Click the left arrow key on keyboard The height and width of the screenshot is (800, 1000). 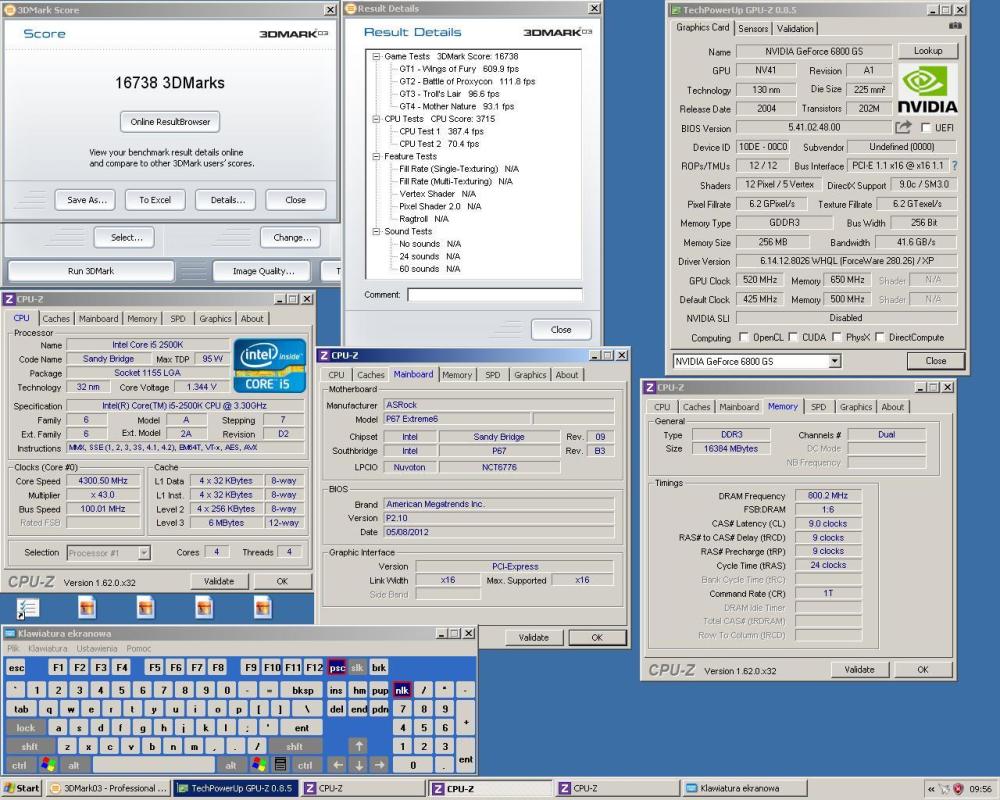[337, 764]
